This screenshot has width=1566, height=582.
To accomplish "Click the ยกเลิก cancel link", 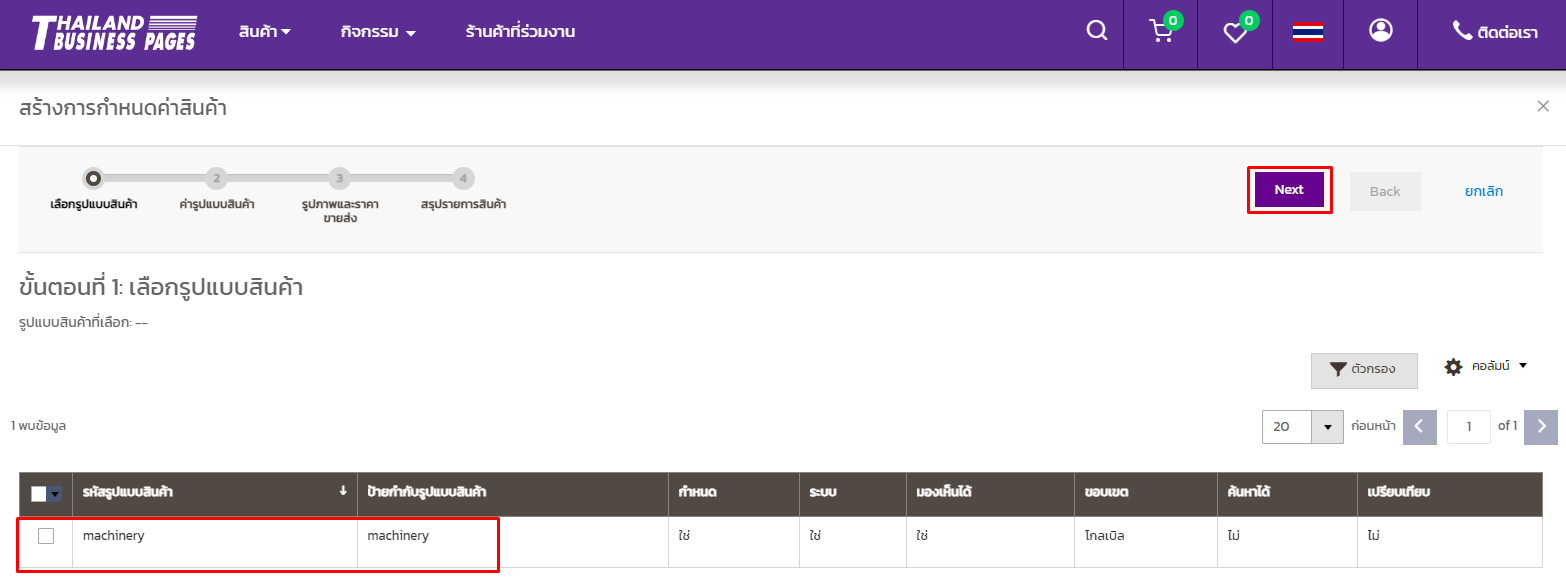I will click(x=1484, y=191).
